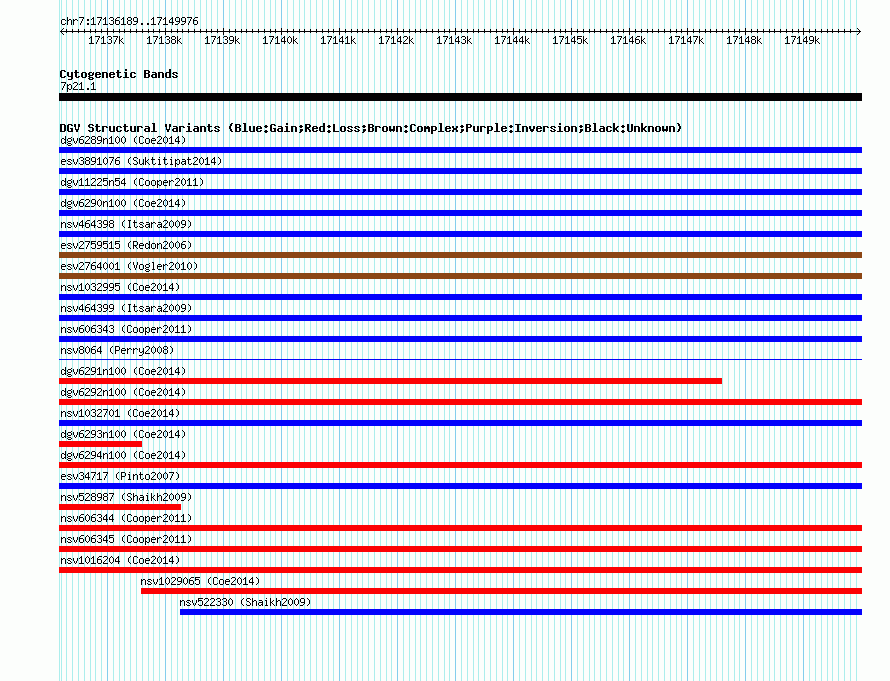Open nsv528987 (Shaikh2009) label
The image size is (890, 681).
tap(126, 497)
